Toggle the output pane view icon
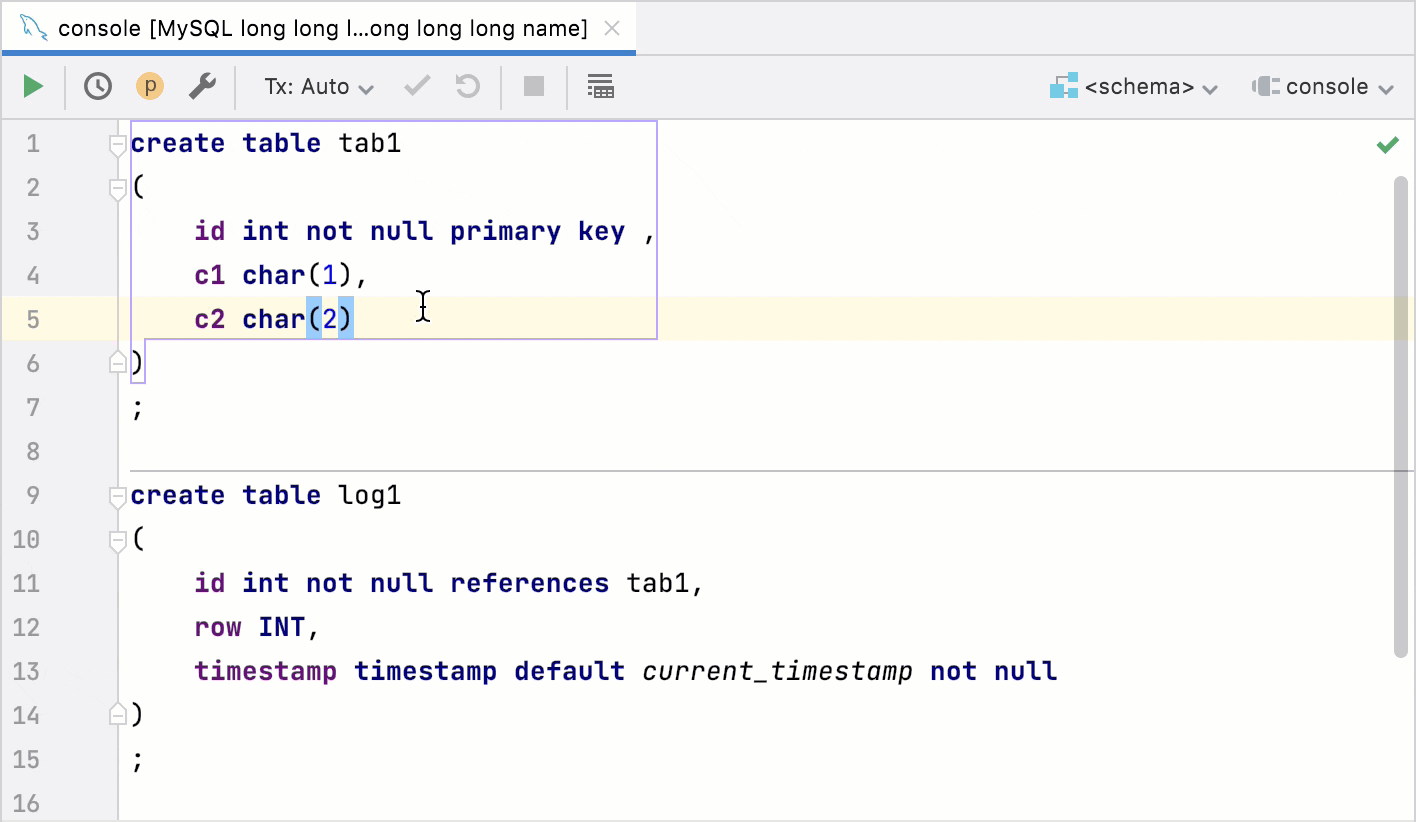Viewport: 1416px width, 822px height. [x=600, y=86]
